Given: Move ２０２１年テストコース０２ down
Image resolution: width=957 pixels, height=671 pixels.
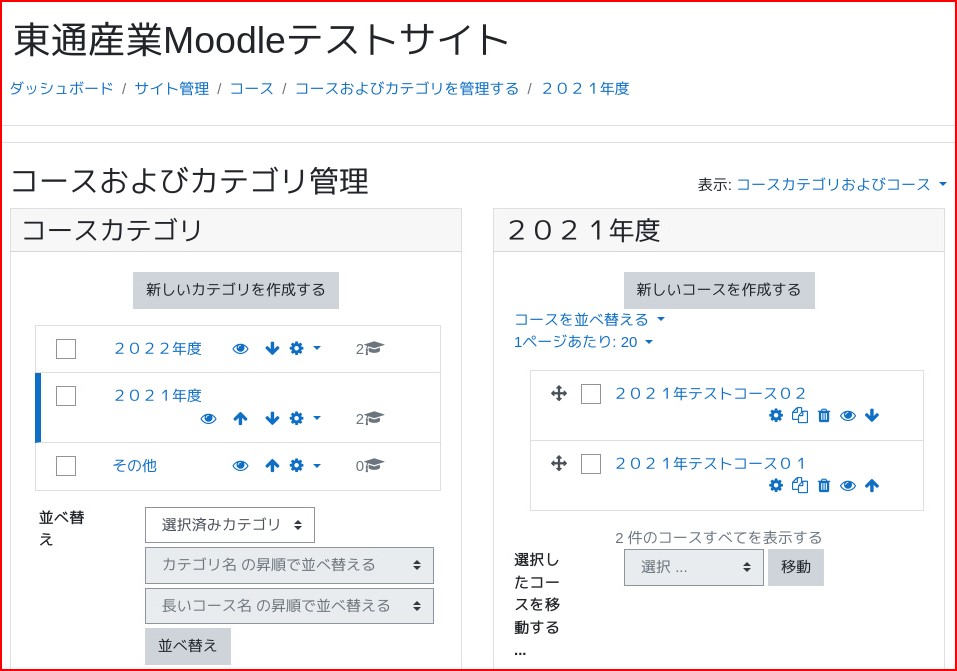Looking at the screenshot, I should tap(872, 416).
